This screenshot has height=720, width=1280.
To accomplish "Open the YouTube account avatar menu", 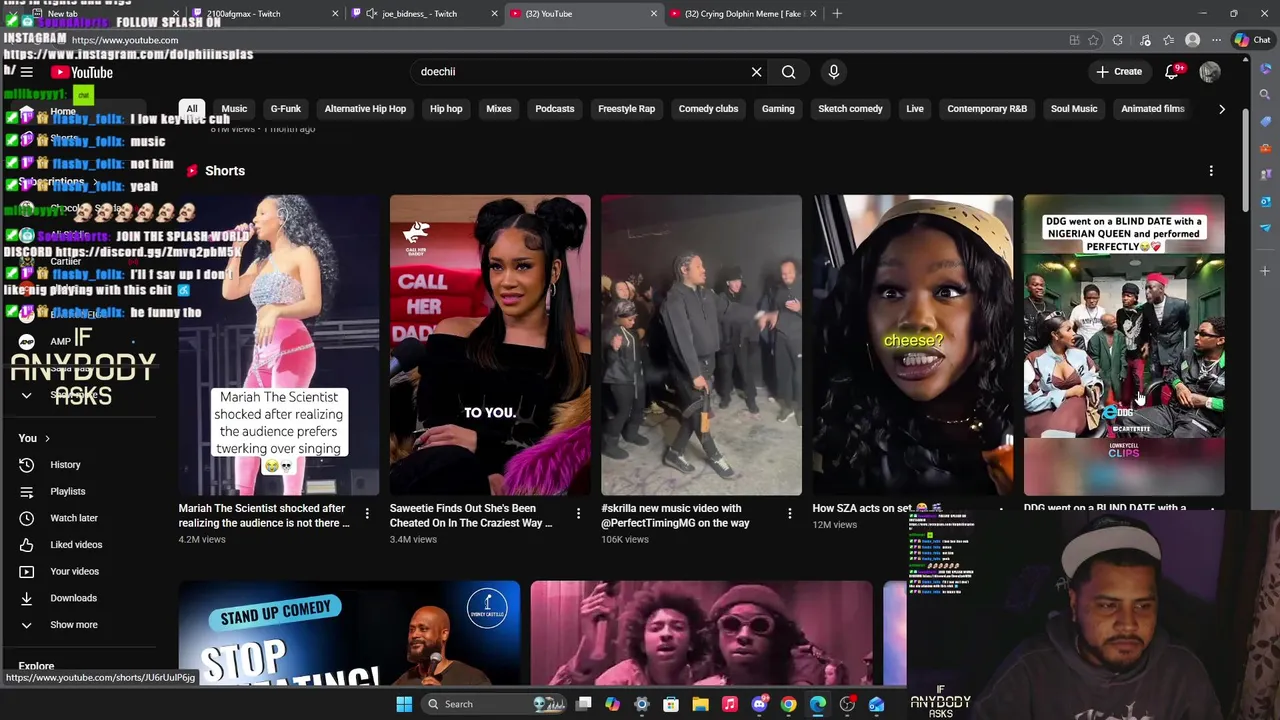I will (x=1210, y=72).
